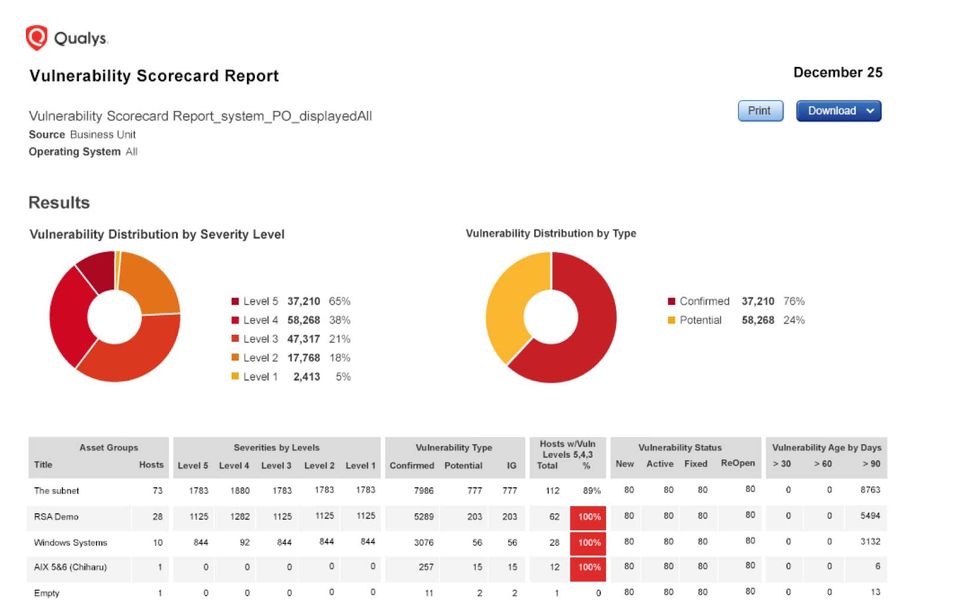The height and width of the screenshot is (607, 960).
Task: Click the Hosts column header
Action: point(151,465)
